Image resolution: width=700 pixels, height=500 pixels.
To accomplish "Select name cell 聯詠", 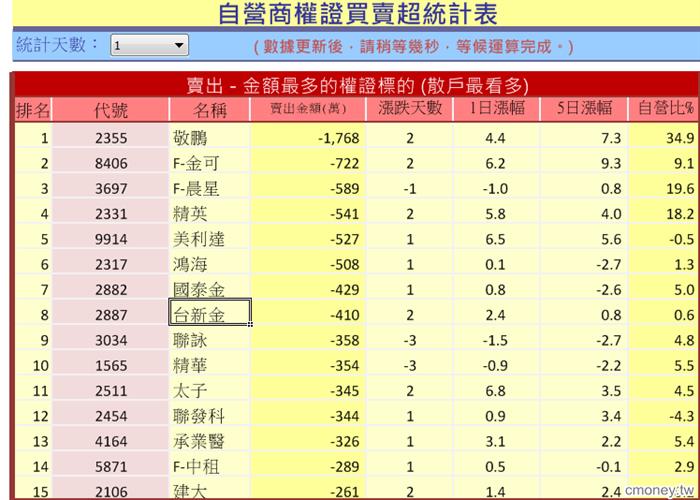I will pyautogui.click(x=209, y=340).
